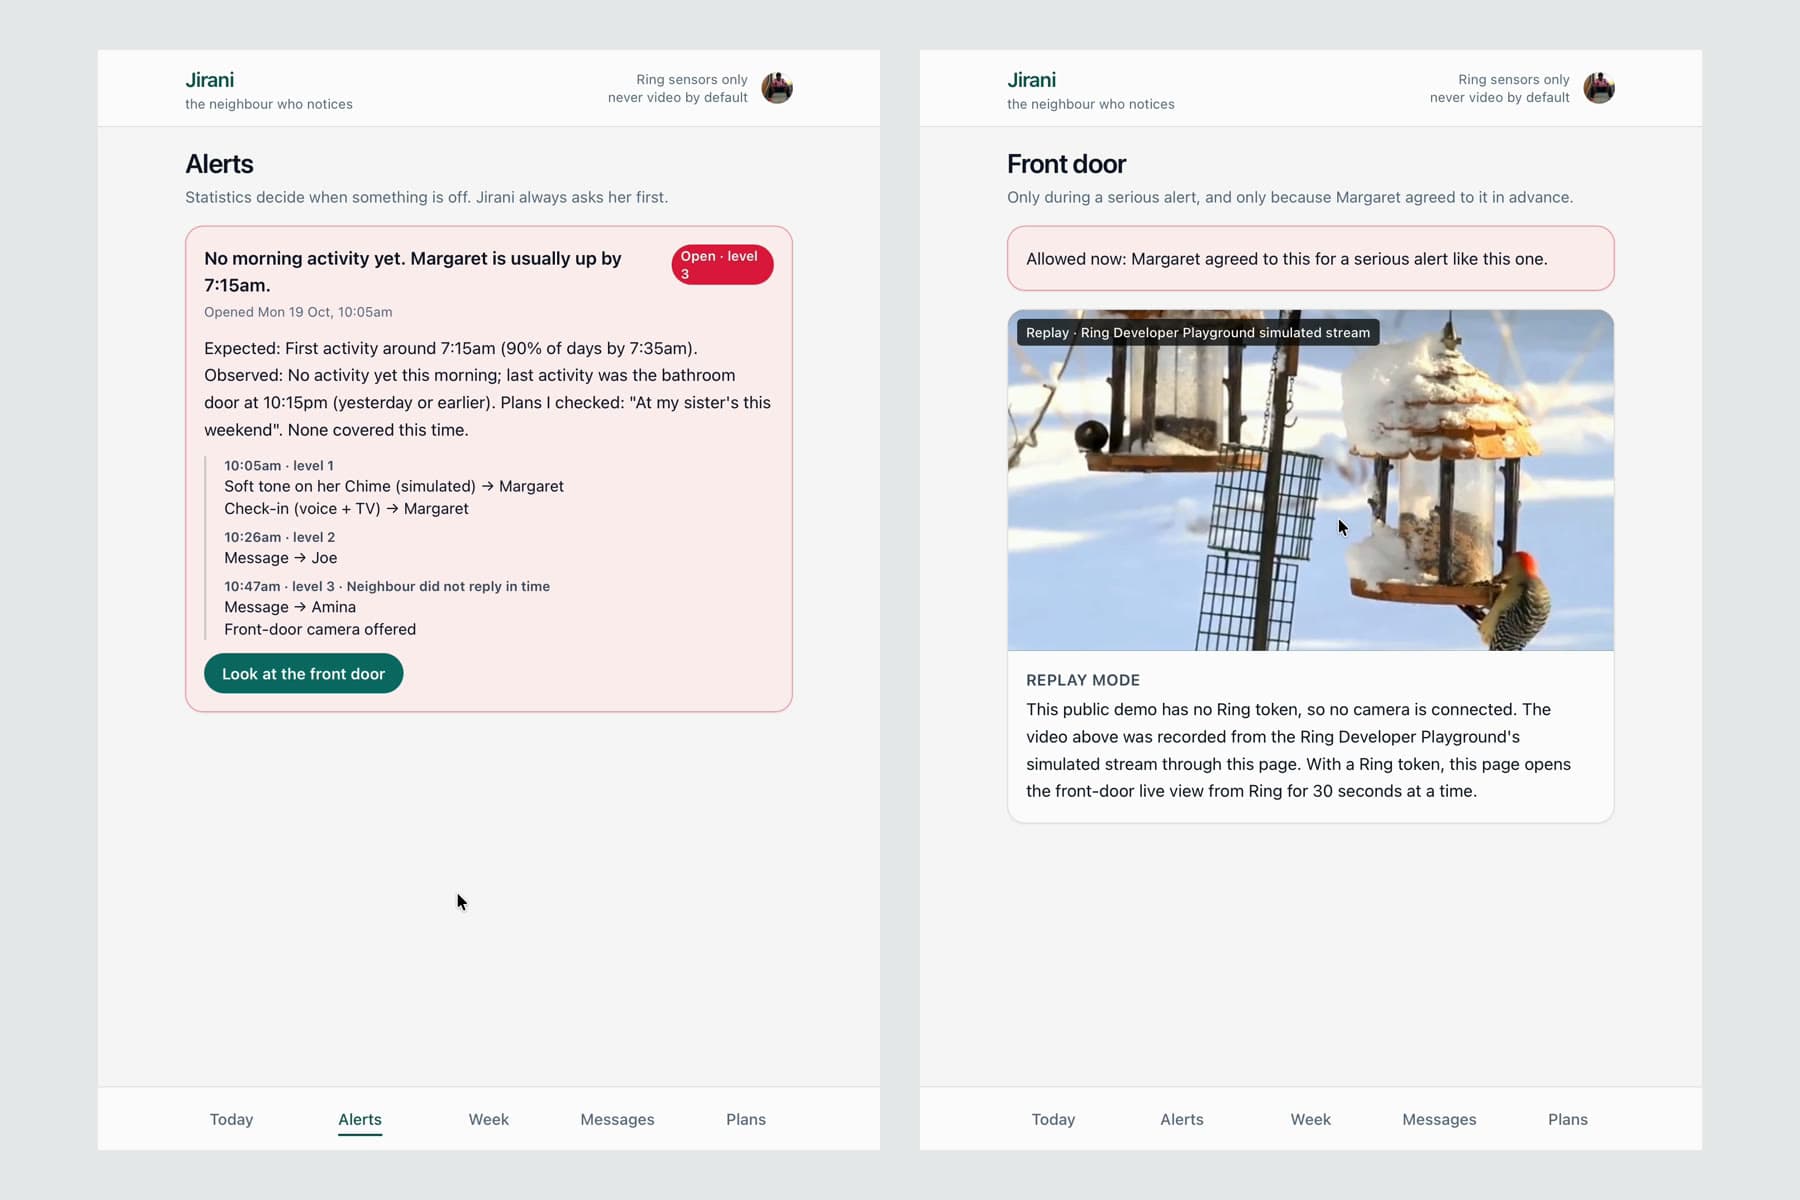Select Alerts tab in the left panel
The height and width of the screenshot is (1200, 1800).
360,1119
